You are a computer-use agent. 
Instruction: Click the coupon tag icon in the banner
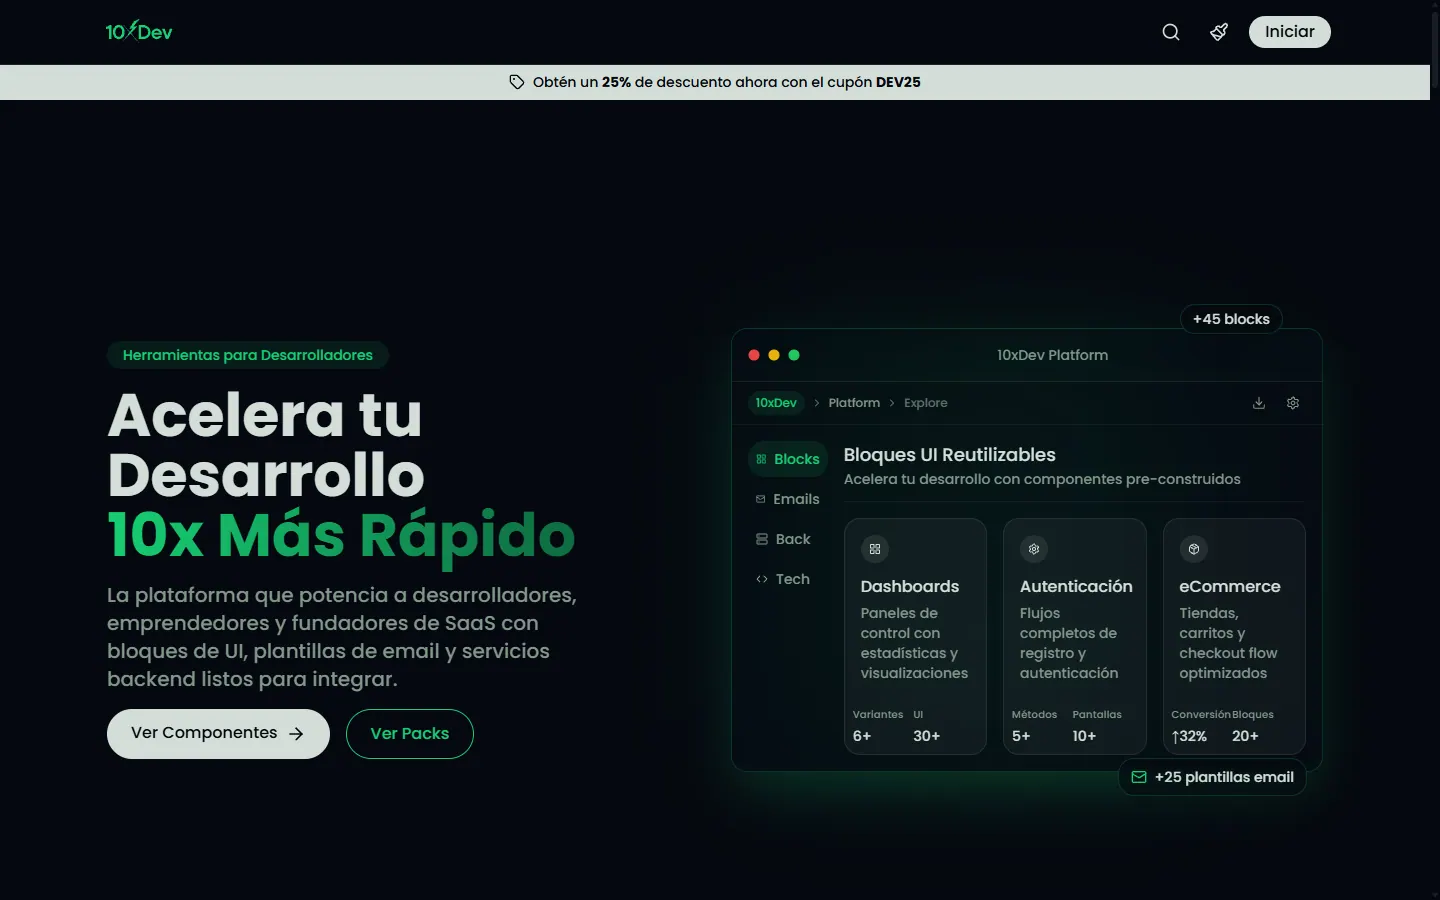517,82
